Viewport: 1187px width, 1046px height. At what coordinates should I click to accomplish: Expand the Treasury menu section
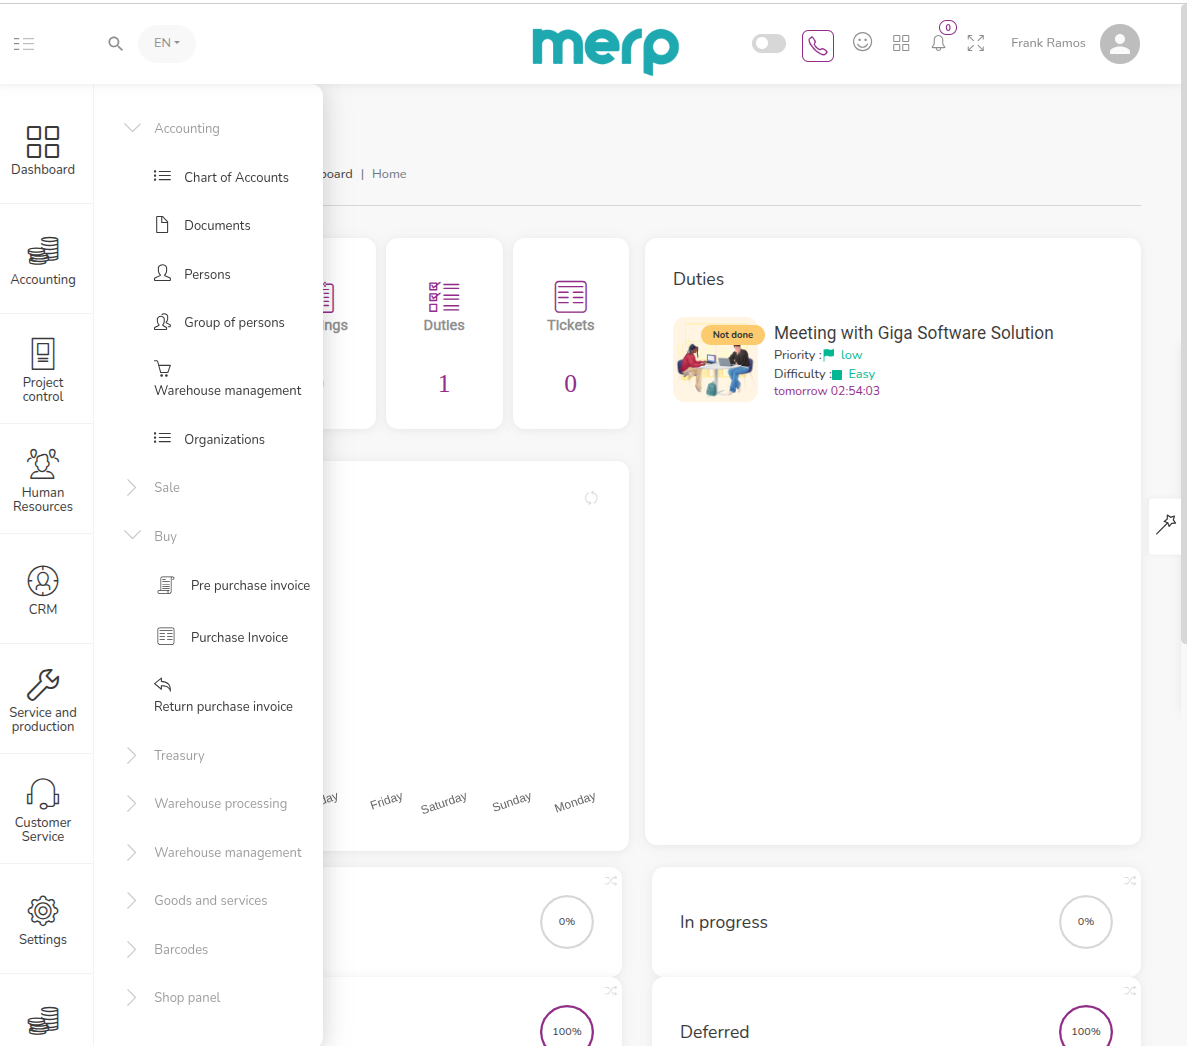(179, 756)
